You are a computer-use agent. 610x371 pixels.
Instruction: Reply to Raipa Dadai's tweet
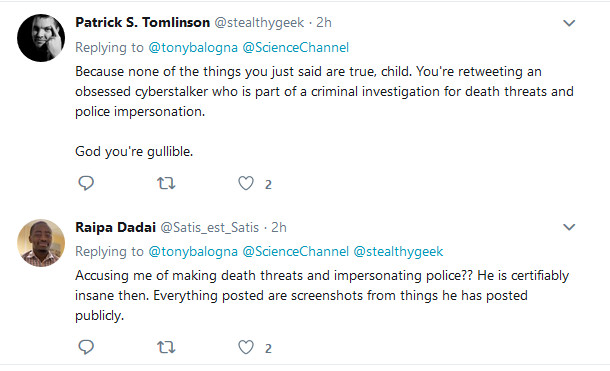pos(86,347)
